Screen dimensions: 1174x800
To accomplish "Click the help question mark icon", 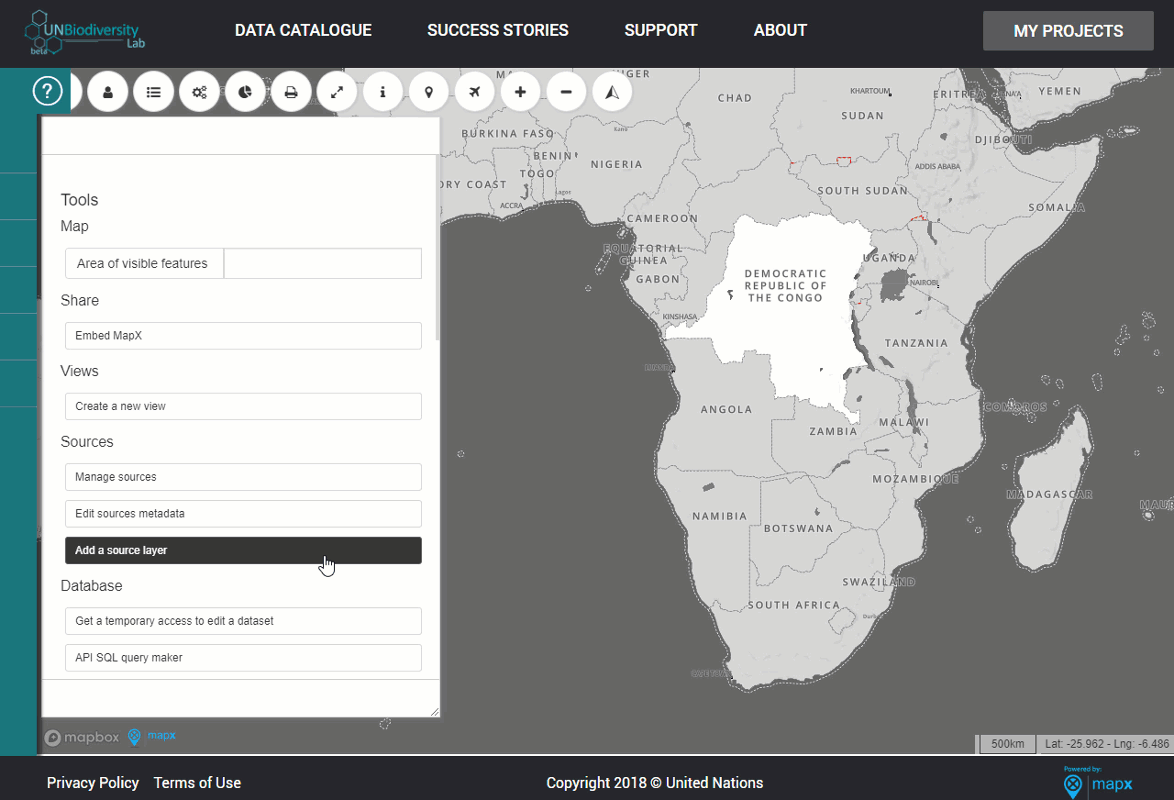I will pyautogui.click(x=47, y=91).
